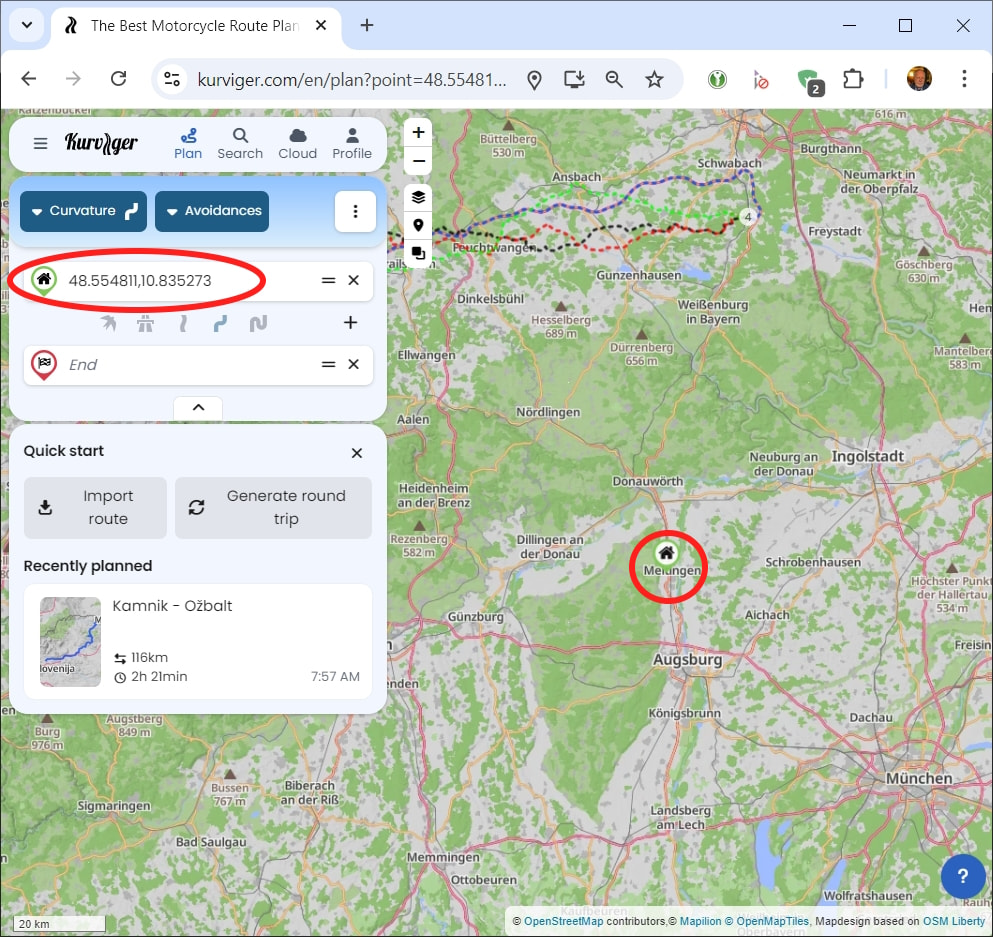The image size is (993, 937).
Task: Zoom out on the map
Action: coord(418,161)
